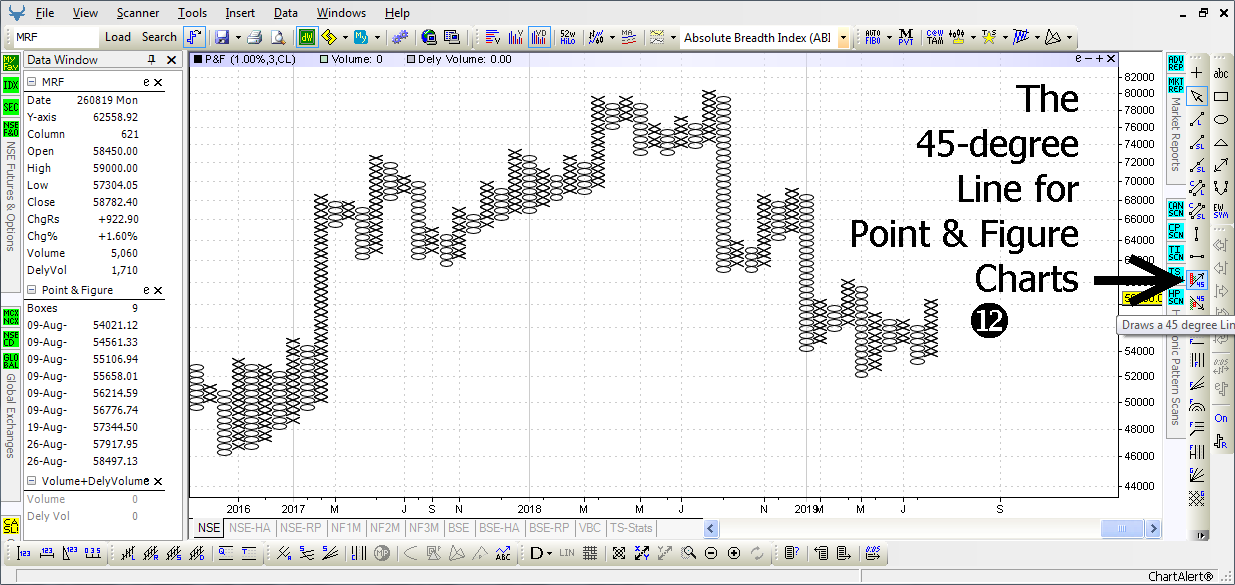Open the My Fav favorites icon
Viewport: 1235px width, 585px height.
(11, 63)
